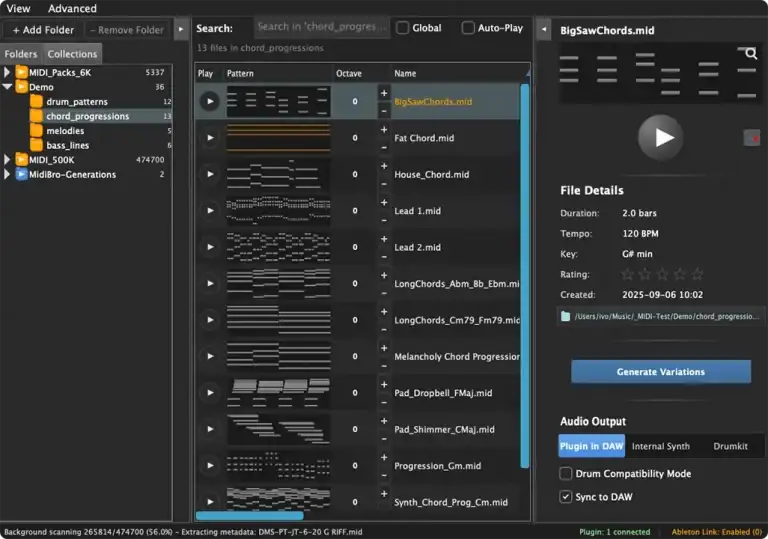768x539 pixels.
Task: Open the Advanced menu
Action: click(x=72, y=8)
